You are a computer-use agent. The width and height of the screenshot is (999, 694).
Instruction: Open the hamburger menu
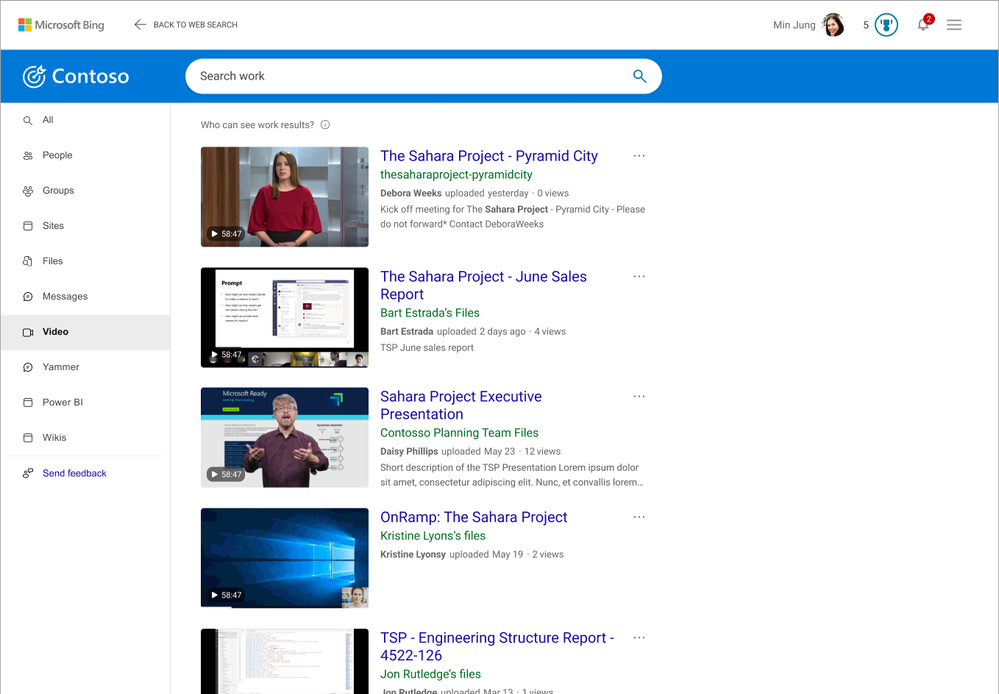pos(954,25)
